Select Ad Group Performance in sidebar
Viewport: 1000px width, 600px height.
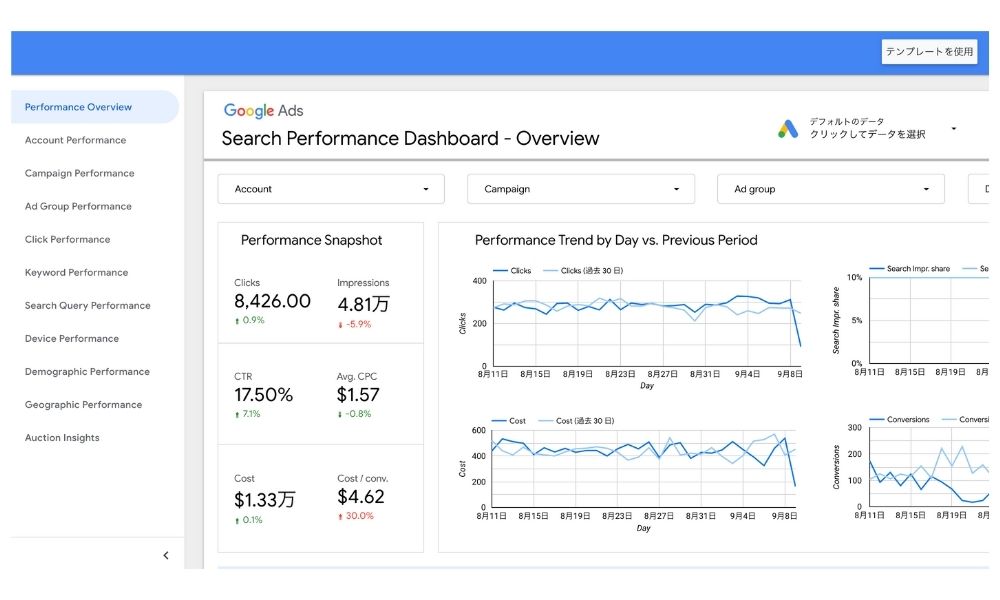pyautogui.click(x=78, y=207)
